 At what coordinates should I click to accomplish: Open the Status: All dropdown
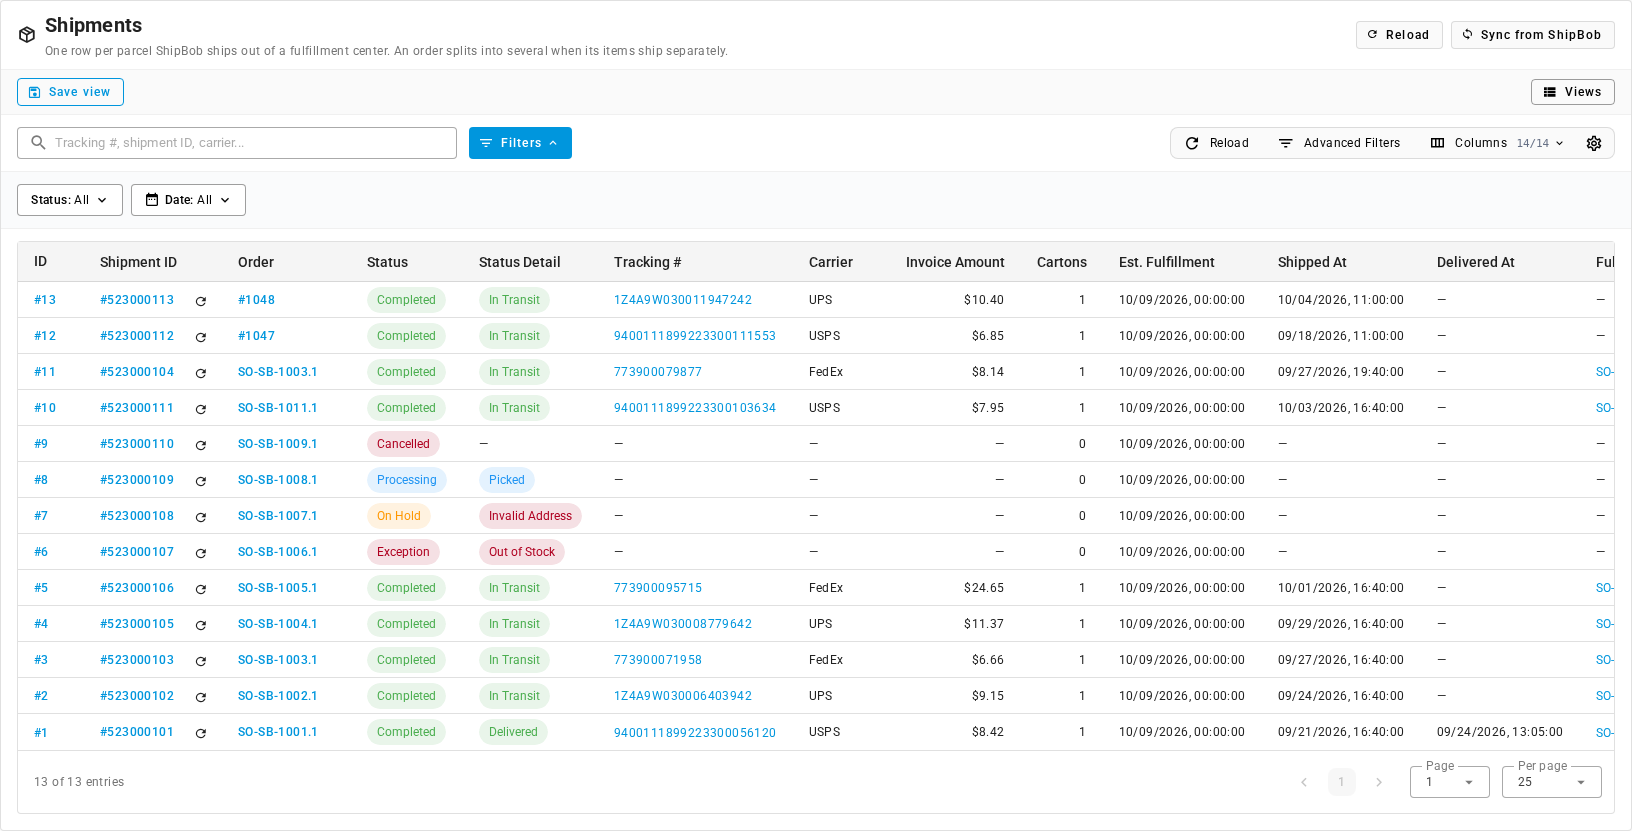tap(70, 200)
